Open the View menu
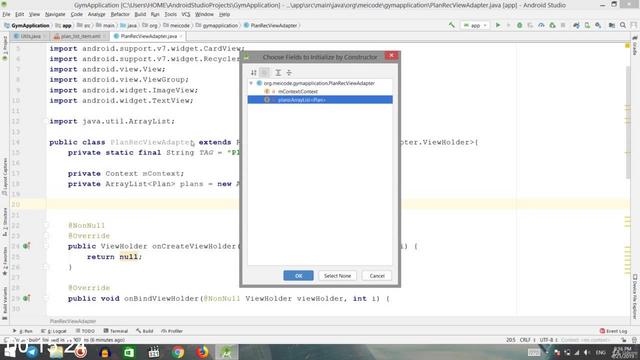This screenshot has width=640, height=360. pos(34,14)
